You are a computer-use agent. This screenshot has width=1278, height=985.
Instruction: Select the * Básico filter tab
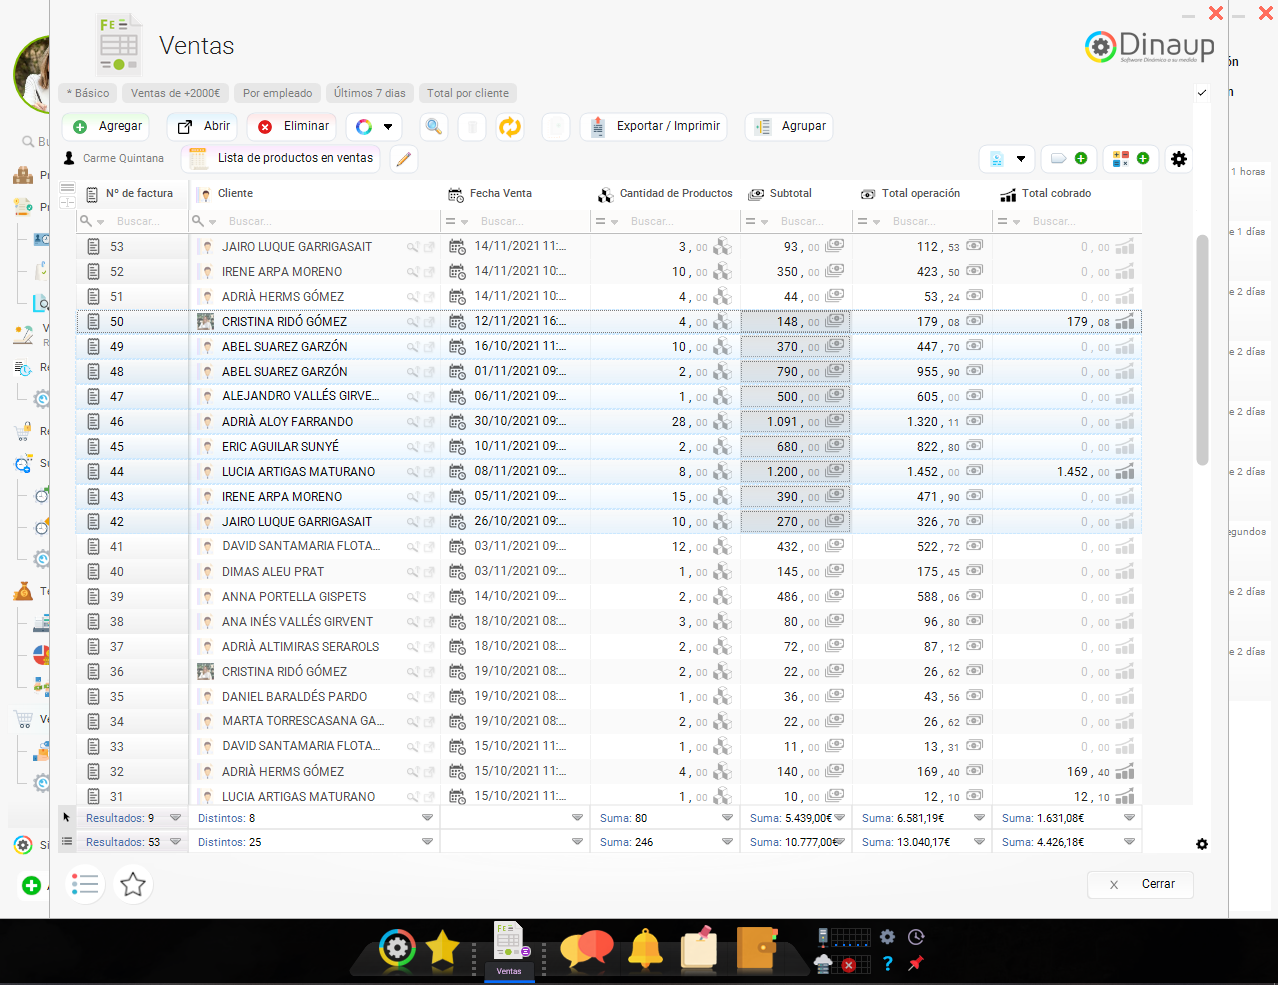[x=88, y=93]
